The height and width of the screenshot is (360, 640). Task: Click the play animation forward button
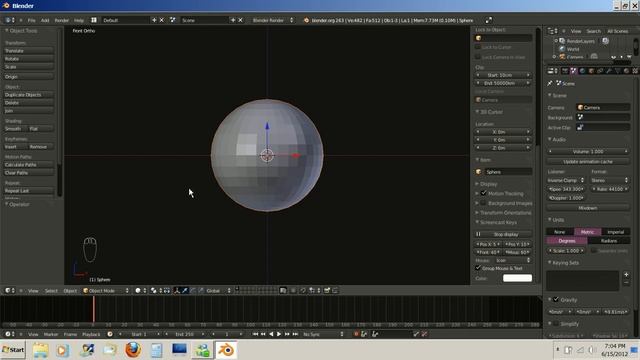coord(279,334)
